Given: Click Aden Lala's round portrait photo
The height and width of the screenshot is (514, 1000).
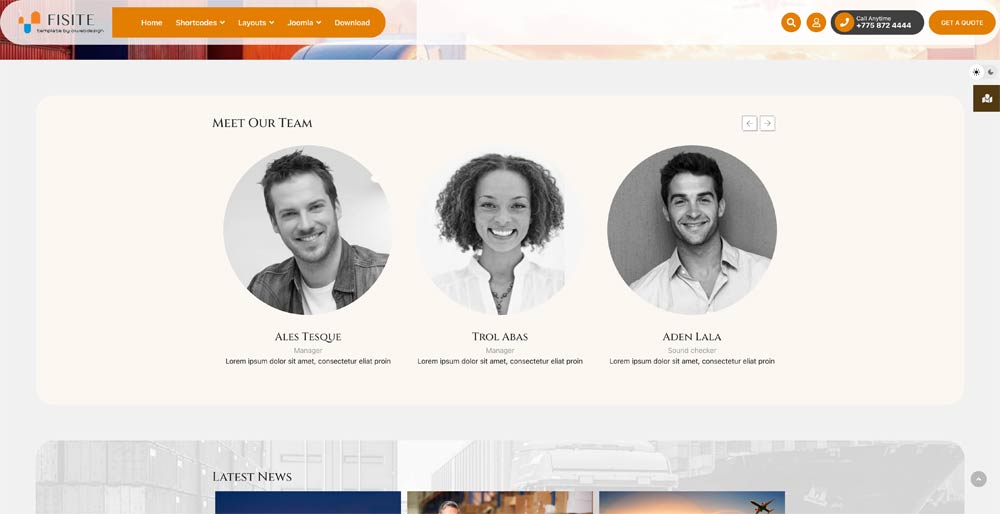Looking at the screenshot, I should coord(692,230).
